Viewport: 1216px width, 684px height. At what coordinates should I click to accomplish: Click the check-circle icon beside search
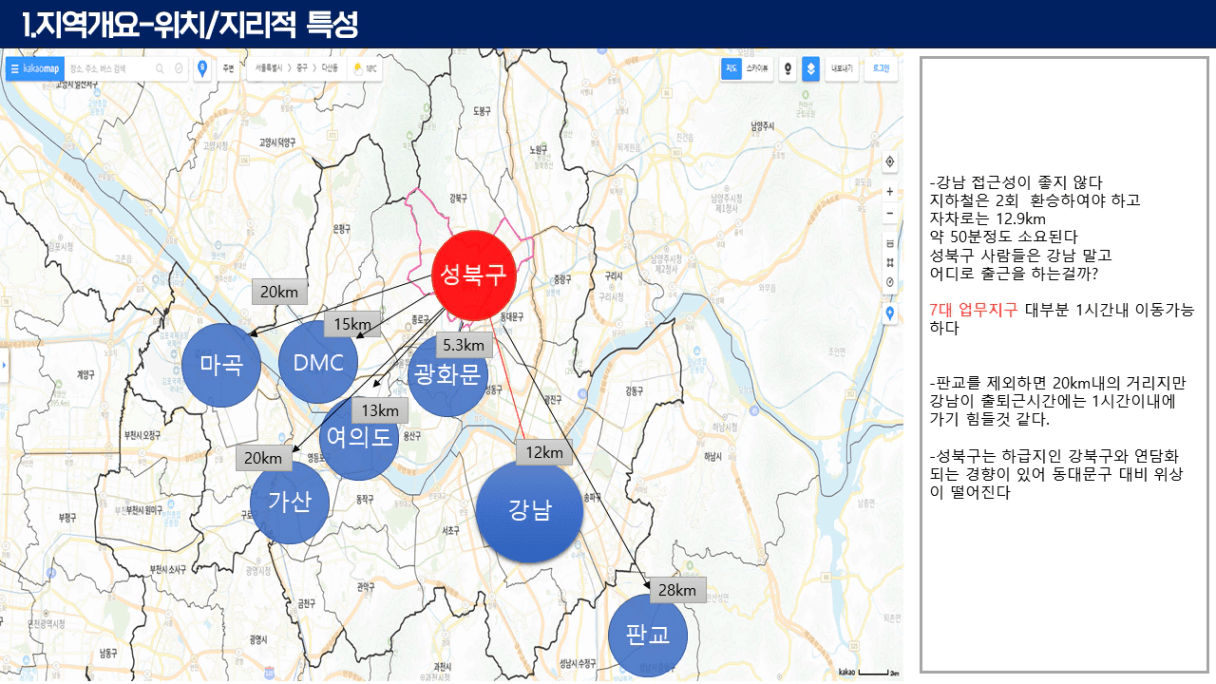(x=178, y=69)
